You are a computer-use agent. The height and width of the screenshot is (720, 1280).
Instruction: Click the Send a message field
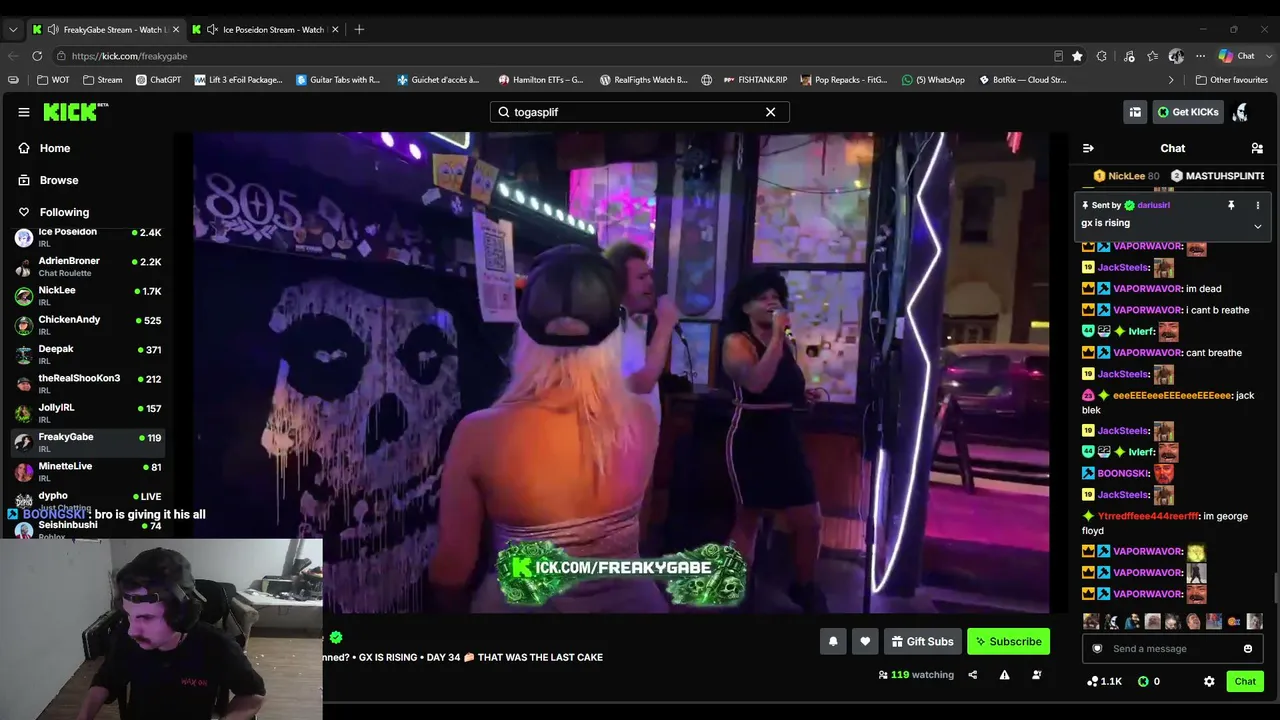[x=1172, y=648]
